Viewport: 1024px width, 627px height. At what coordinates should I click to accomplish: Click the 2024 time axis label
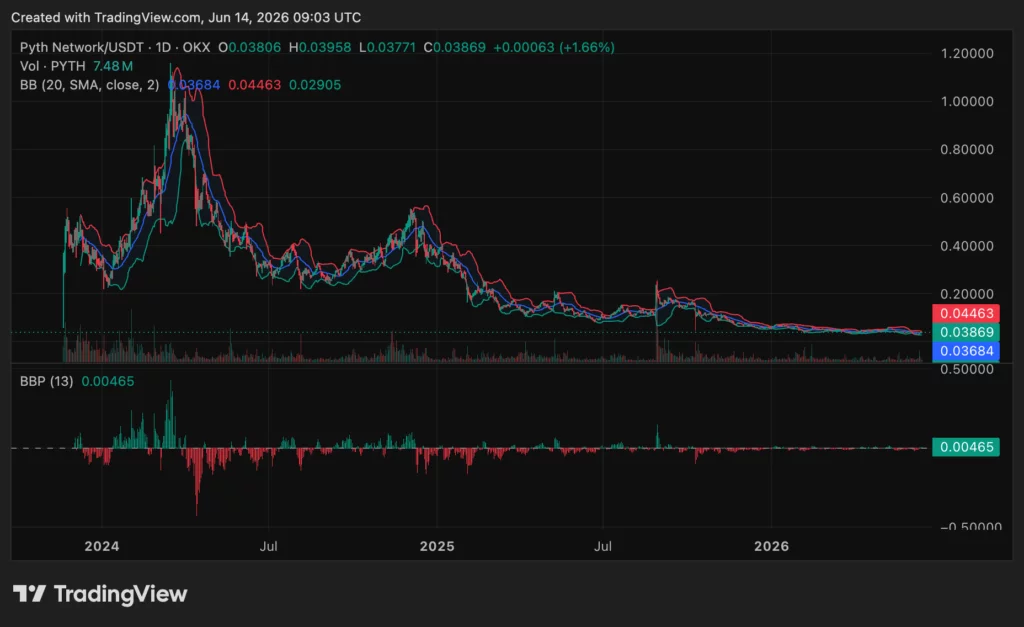click(x=102, y=546)
